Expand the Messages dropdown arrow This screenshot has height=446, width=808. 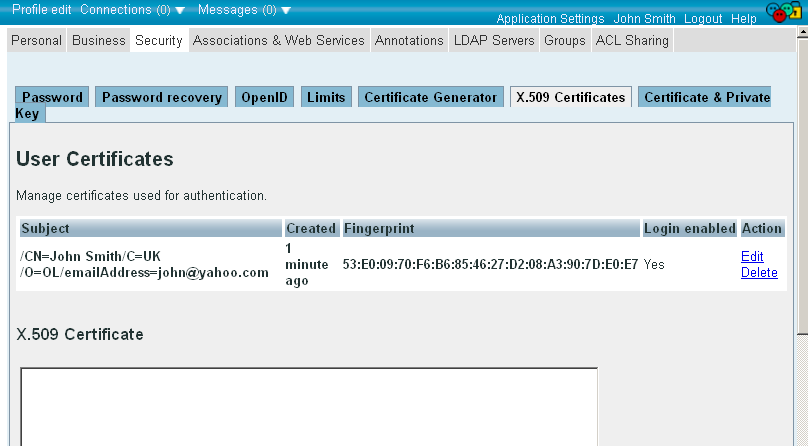286,11
